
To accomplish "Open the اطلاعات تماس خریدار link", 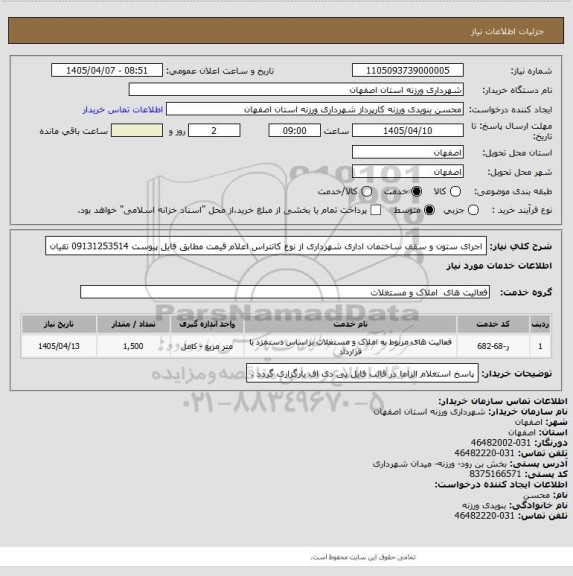I will click(x=123, y=109).
